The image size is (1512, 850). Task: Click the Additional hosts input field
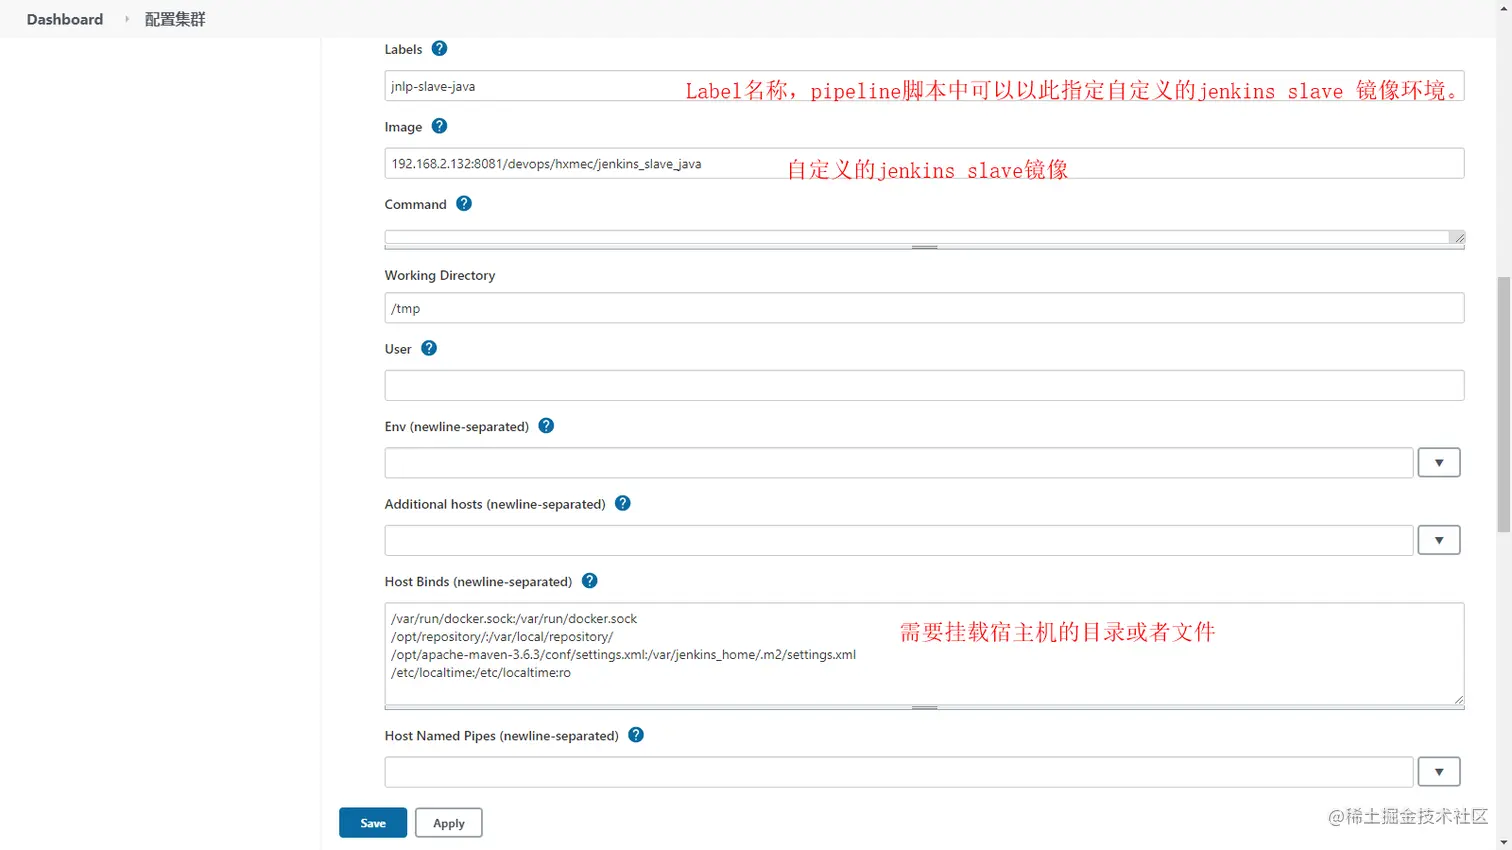tap(899, 540)
